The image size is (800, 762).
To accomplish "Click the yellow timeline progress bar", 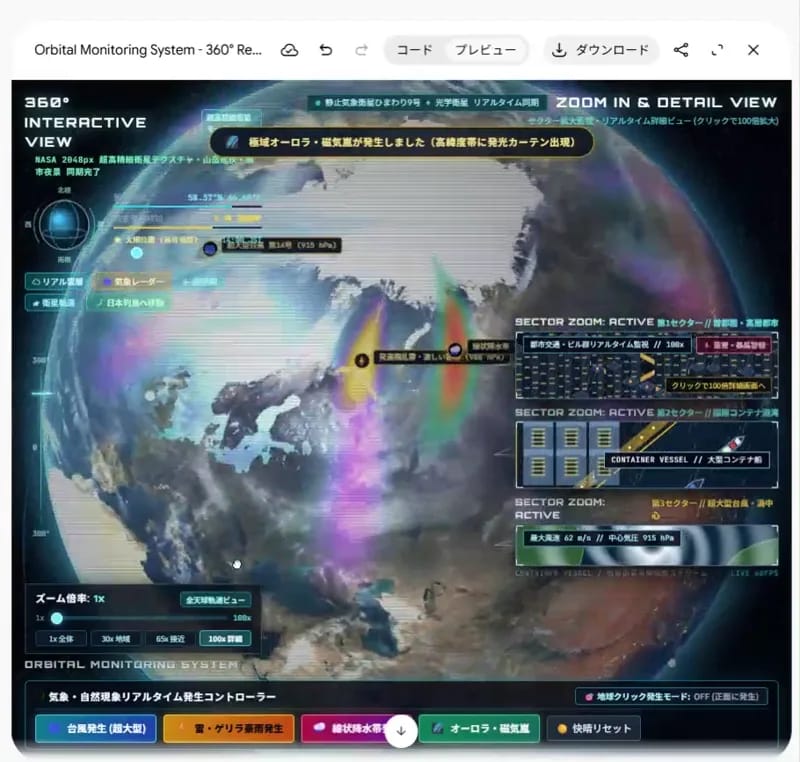I will coord(187,227).
